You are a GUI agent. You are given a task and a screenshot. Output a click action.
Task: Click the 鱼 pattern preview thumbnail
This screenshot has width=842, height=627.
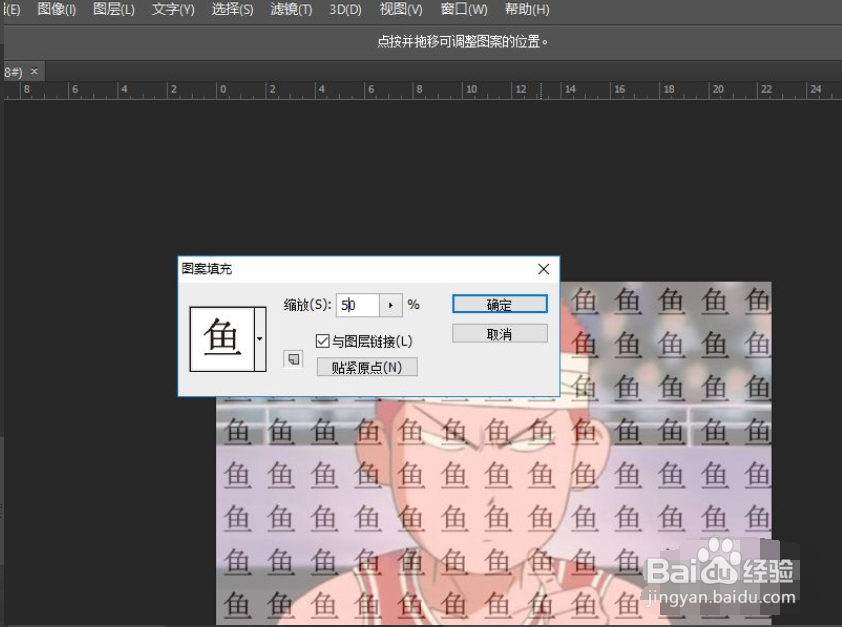coord(222,339)
